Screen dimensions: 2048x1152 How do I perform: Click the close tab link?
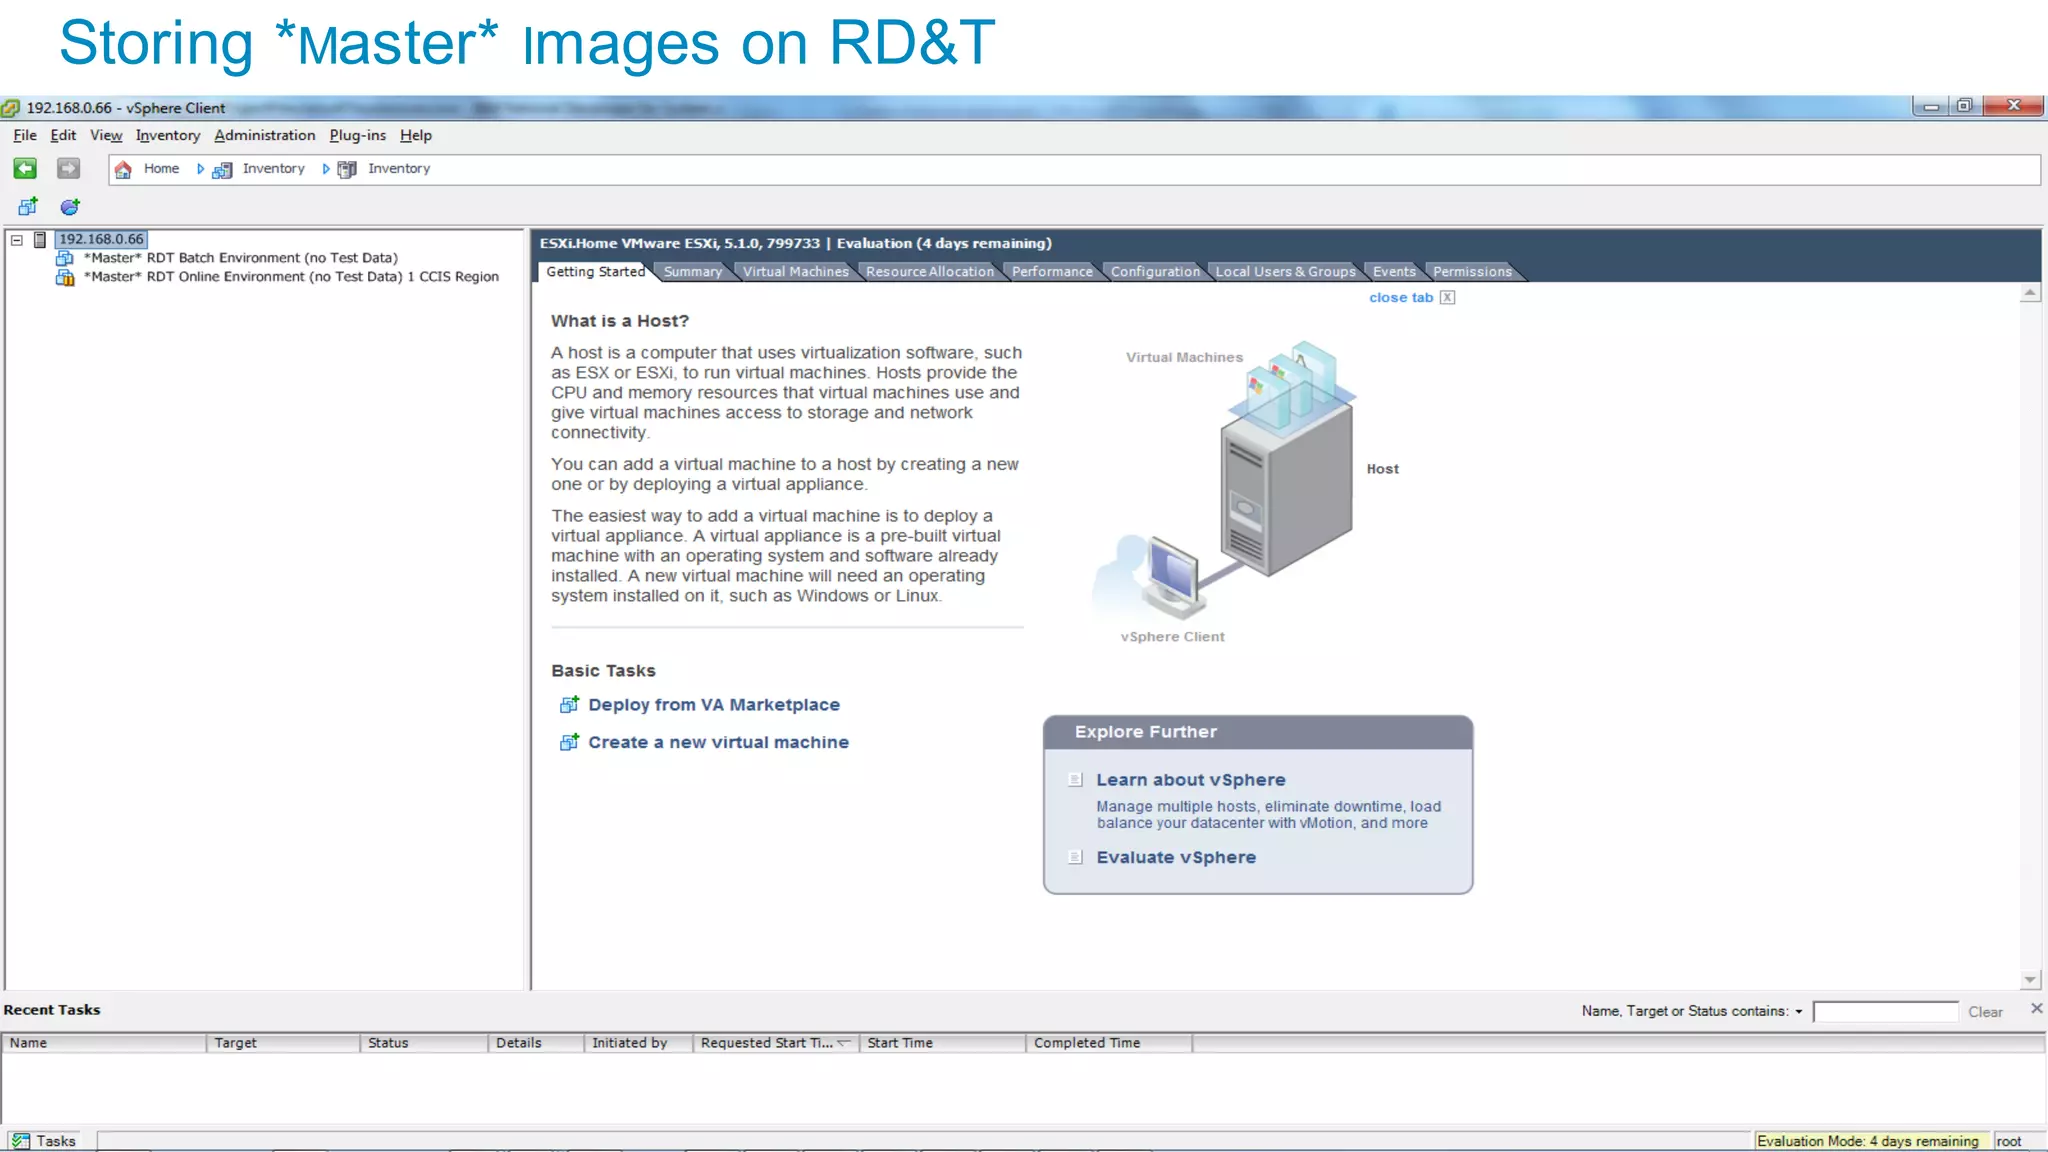[1401, 298]
